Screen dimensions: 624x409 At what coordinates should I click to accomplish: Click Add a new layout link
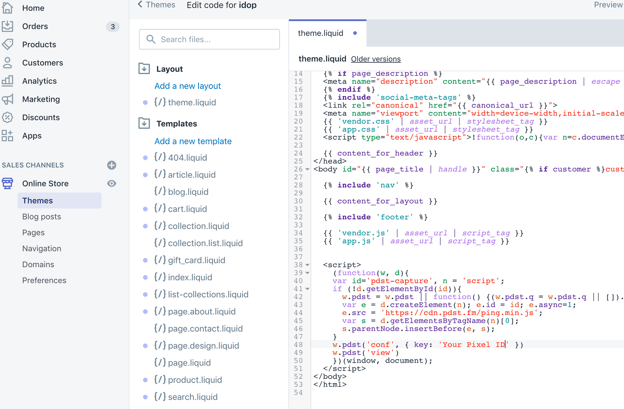pyautogui.click(x=188, y=86)
